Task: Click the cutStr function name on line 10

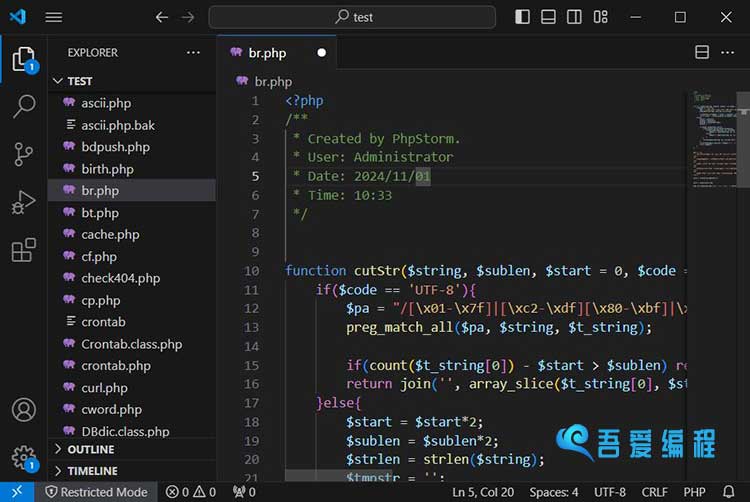Action: (x=376, y=271)
